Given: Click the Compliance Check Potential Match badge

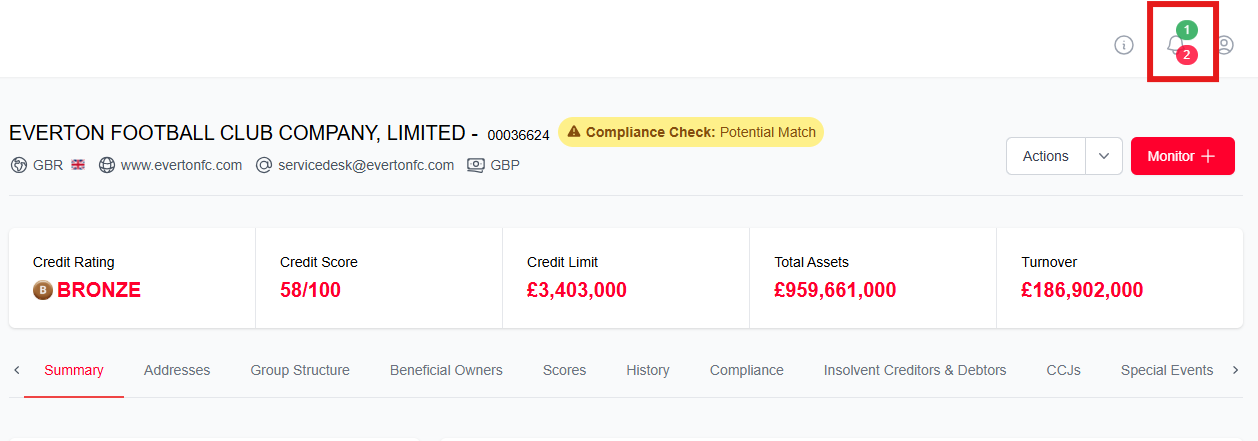Looking at the screenshot, I should tap(691, 132).
